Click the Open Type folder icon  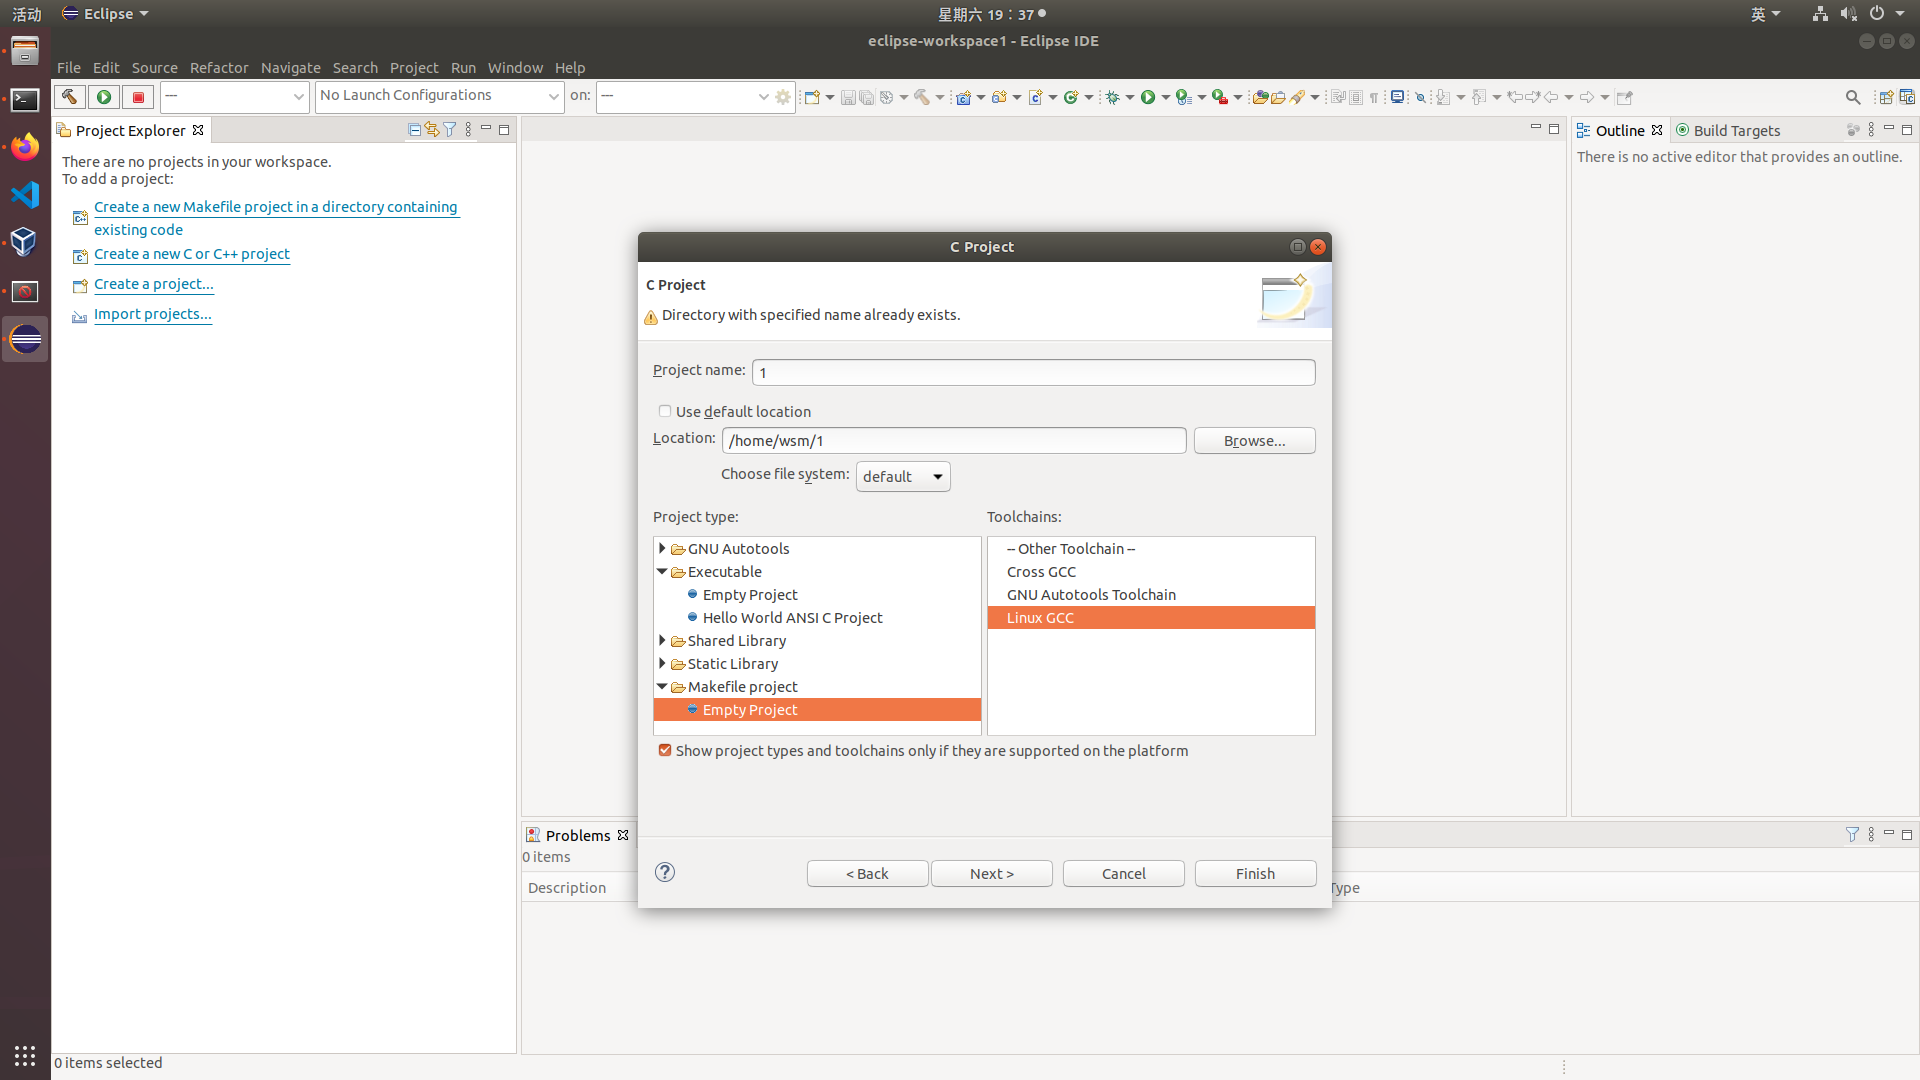pyautogui.click(x=1260, y=97)
